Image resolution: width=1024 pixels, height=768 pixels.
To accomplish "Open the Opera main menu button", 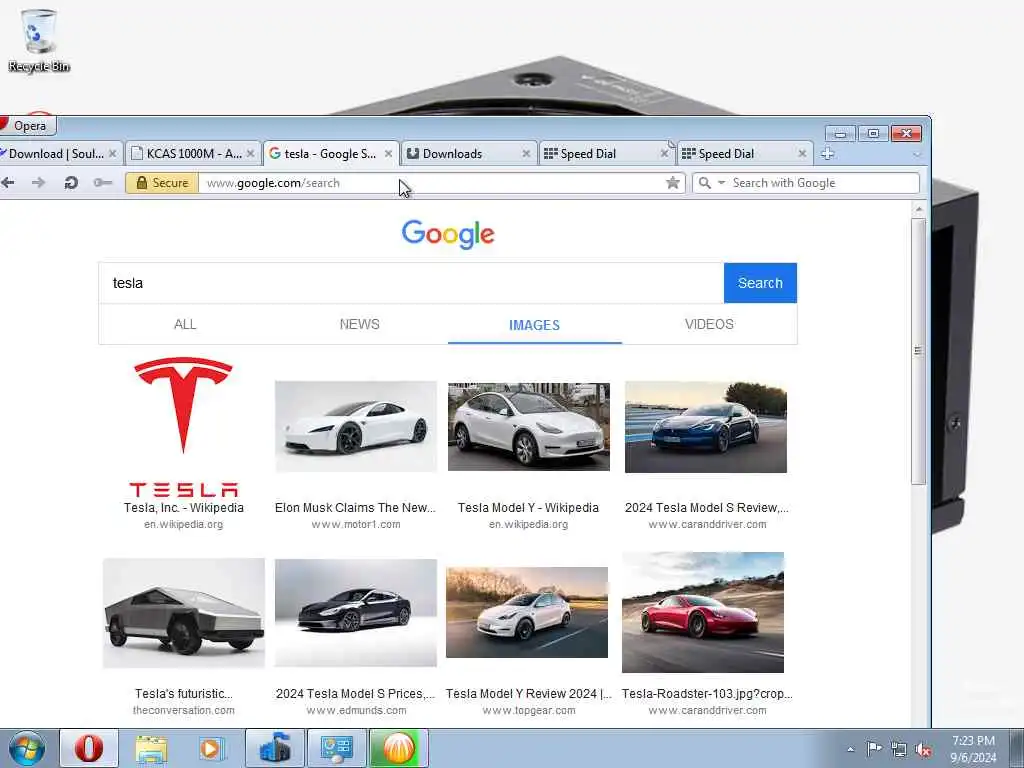I will point(26,125).
